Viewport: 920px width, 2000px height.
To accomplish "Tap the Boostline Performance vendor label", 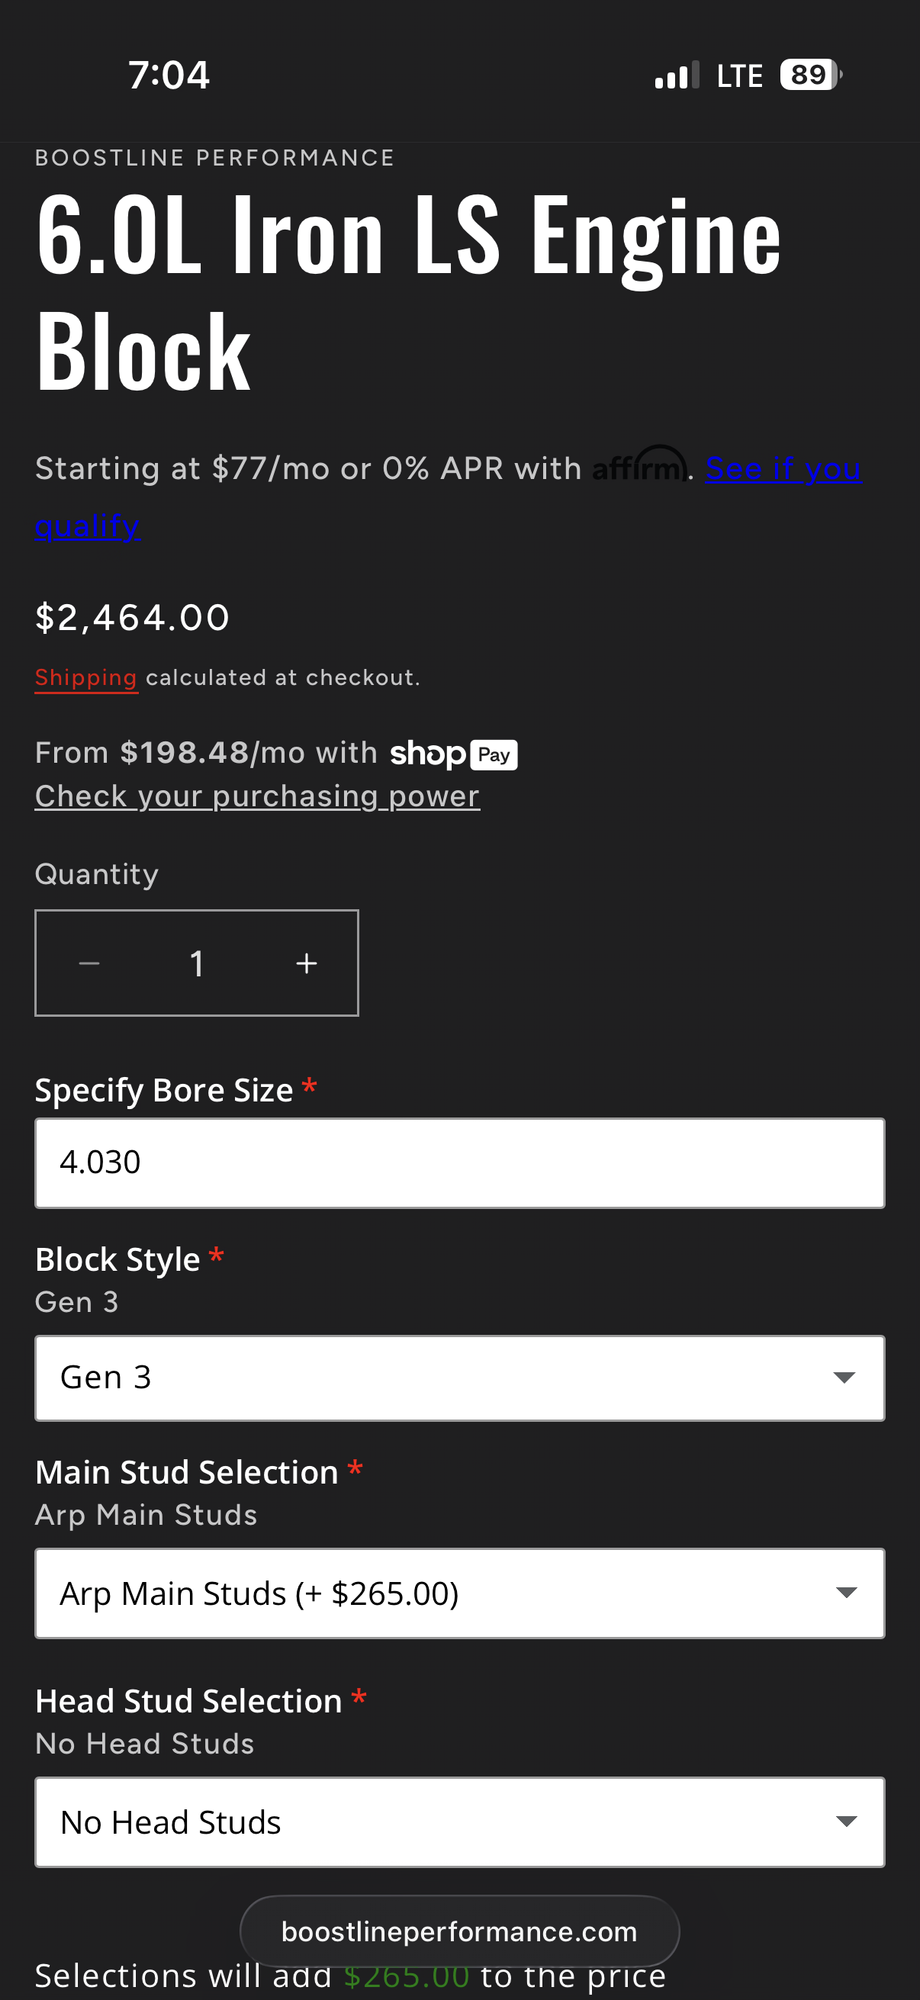I will click(x=215, y=158).
